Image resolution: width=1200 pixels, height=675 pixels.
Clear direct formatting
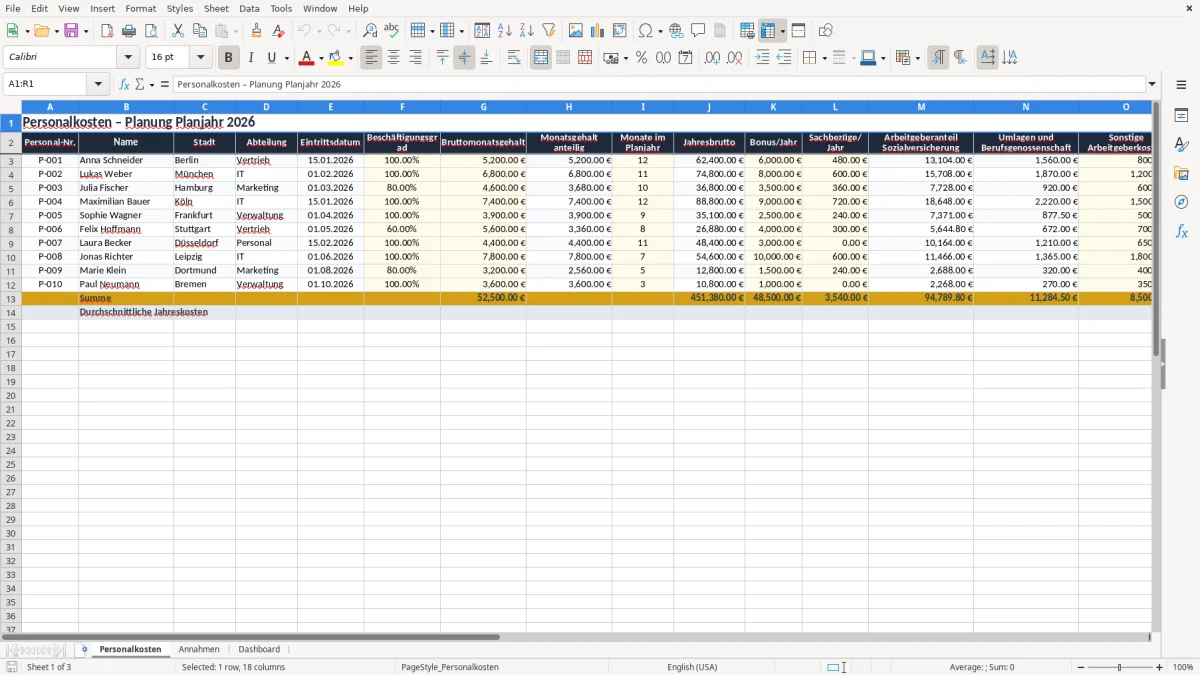[x=279, y=31]
